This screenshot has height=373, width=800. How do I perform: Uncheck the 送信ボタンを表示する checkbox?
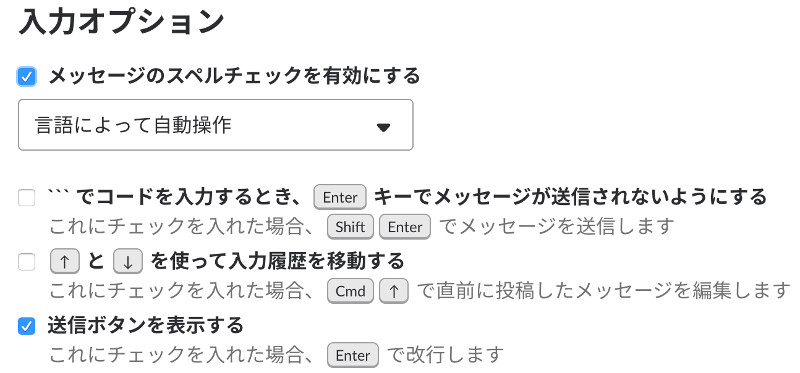click(27, 326)
